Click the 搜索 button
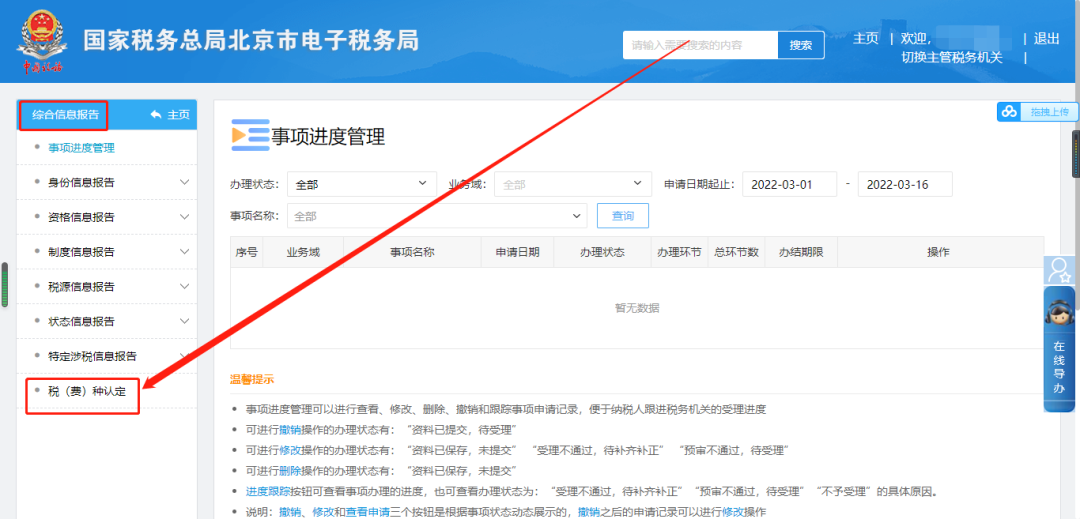 coord(801,45)
